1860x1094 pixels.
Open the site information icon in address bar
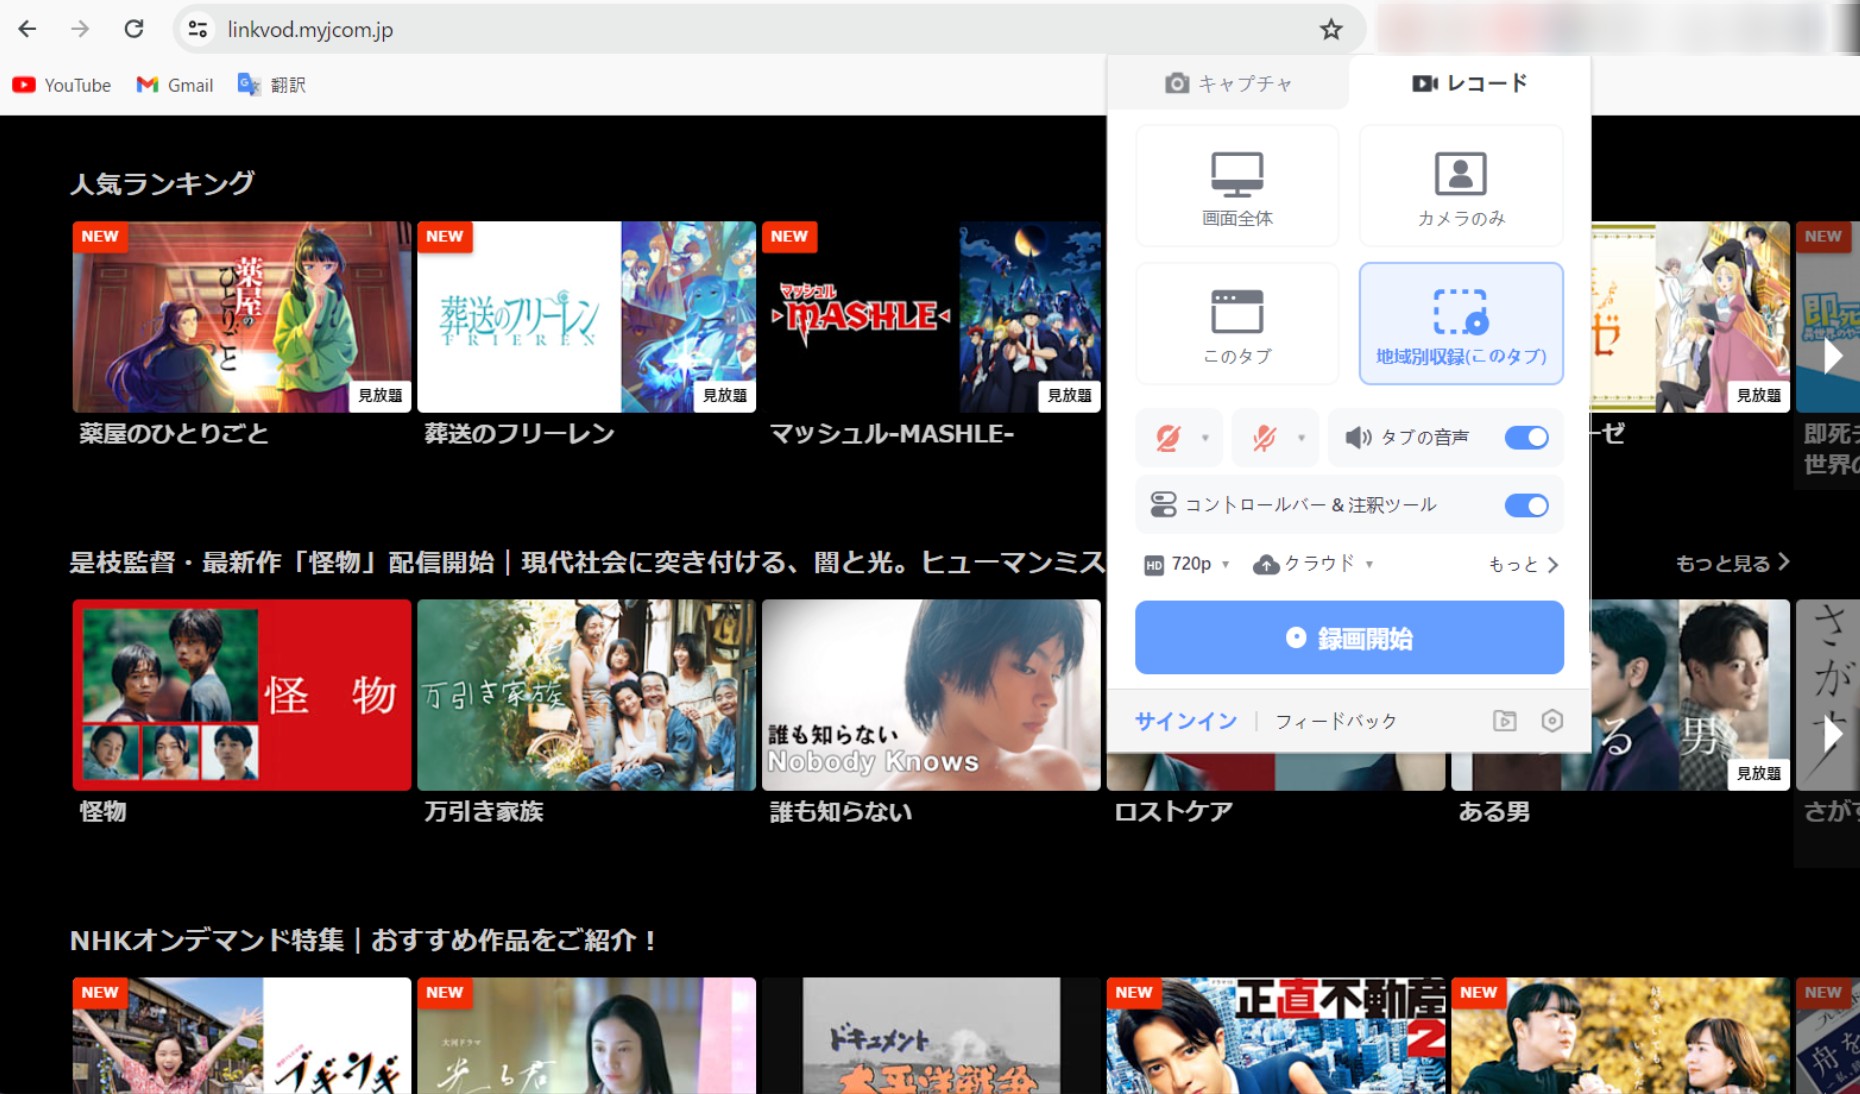[x=198, y=29]
